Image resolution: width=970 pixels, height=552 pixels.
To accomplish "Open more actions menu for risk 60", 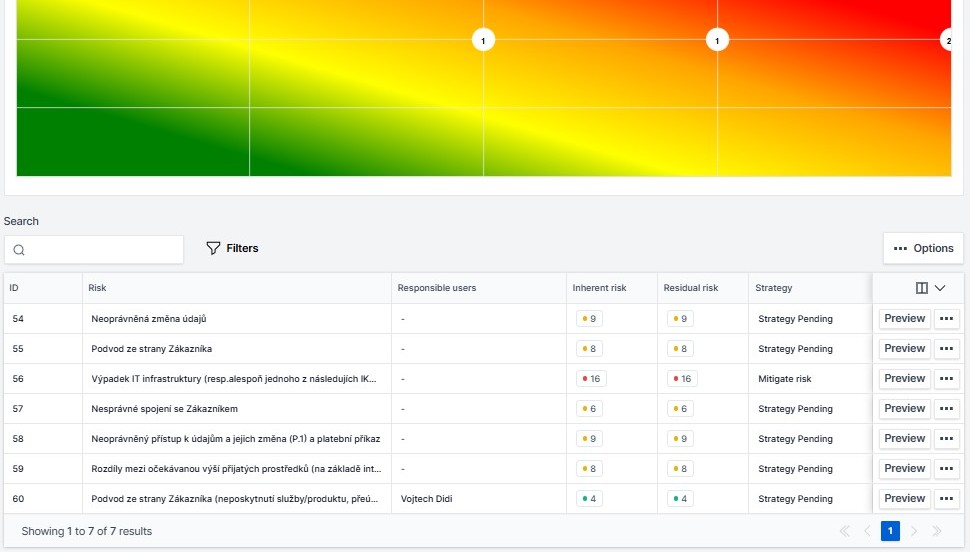I will [x=946, y=499].
